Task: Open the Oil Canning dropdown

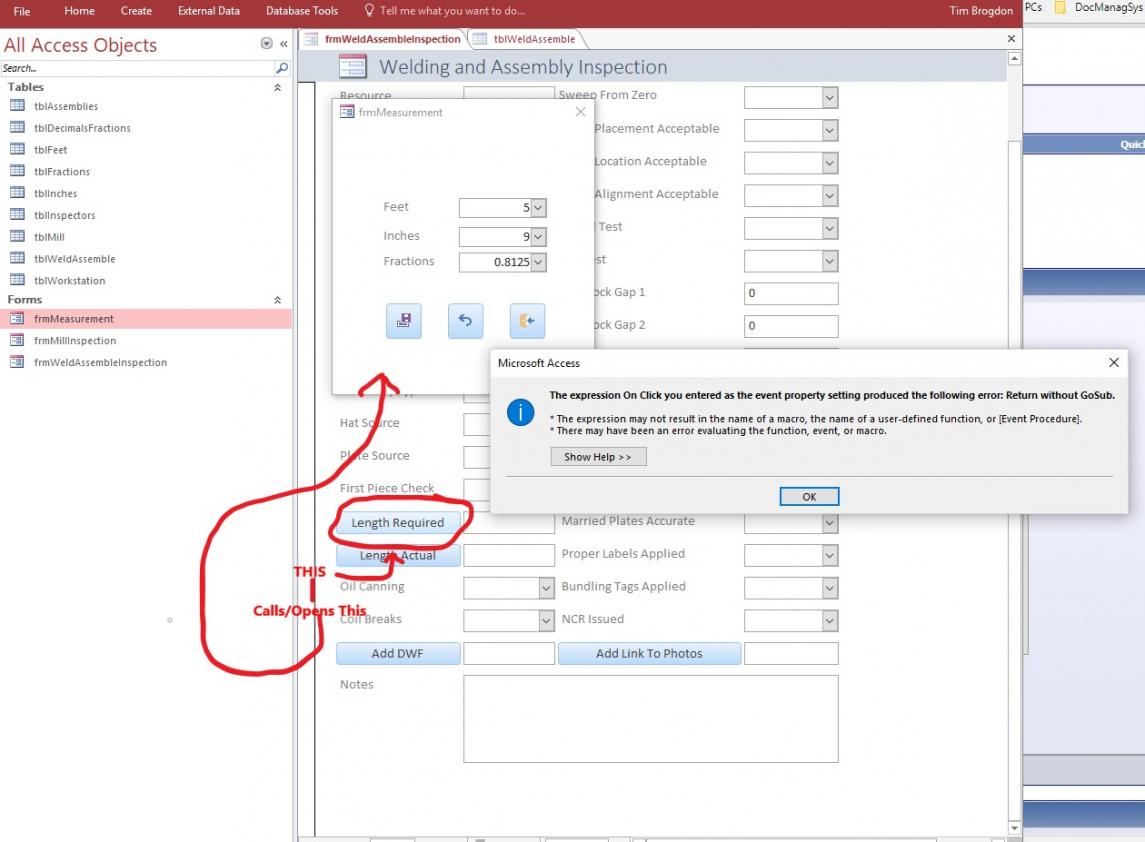Action: (546, 588)
